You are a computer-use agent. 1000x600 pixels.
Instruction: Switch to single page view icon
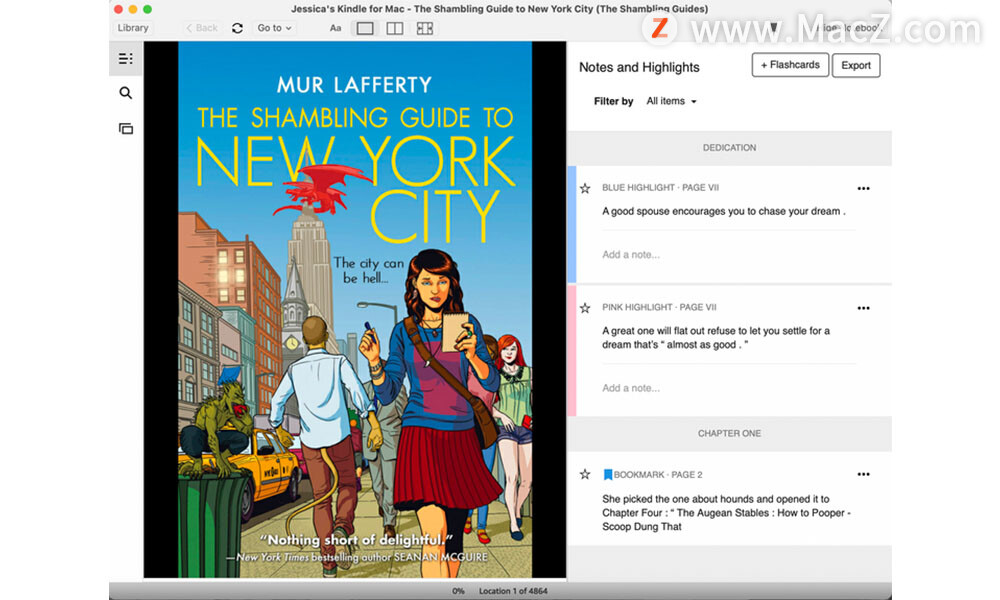pyautogui.click(x=365, y=28)
